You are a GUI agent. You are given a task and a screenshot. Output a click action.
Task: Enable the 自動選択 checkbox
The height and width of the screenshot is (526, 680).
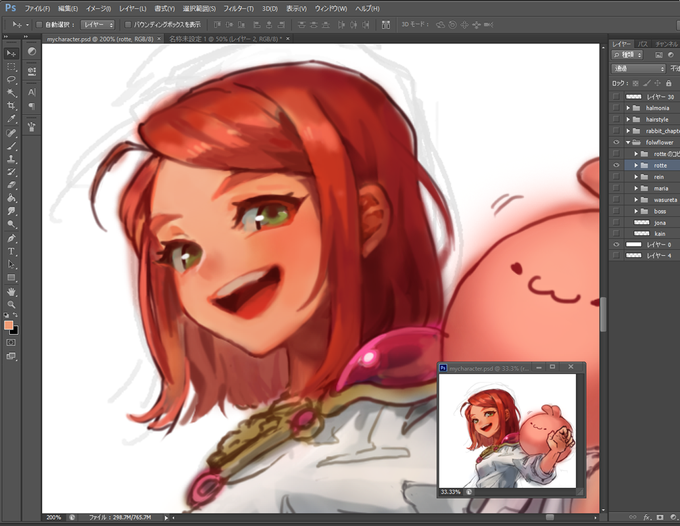click(x=39, y=25)
